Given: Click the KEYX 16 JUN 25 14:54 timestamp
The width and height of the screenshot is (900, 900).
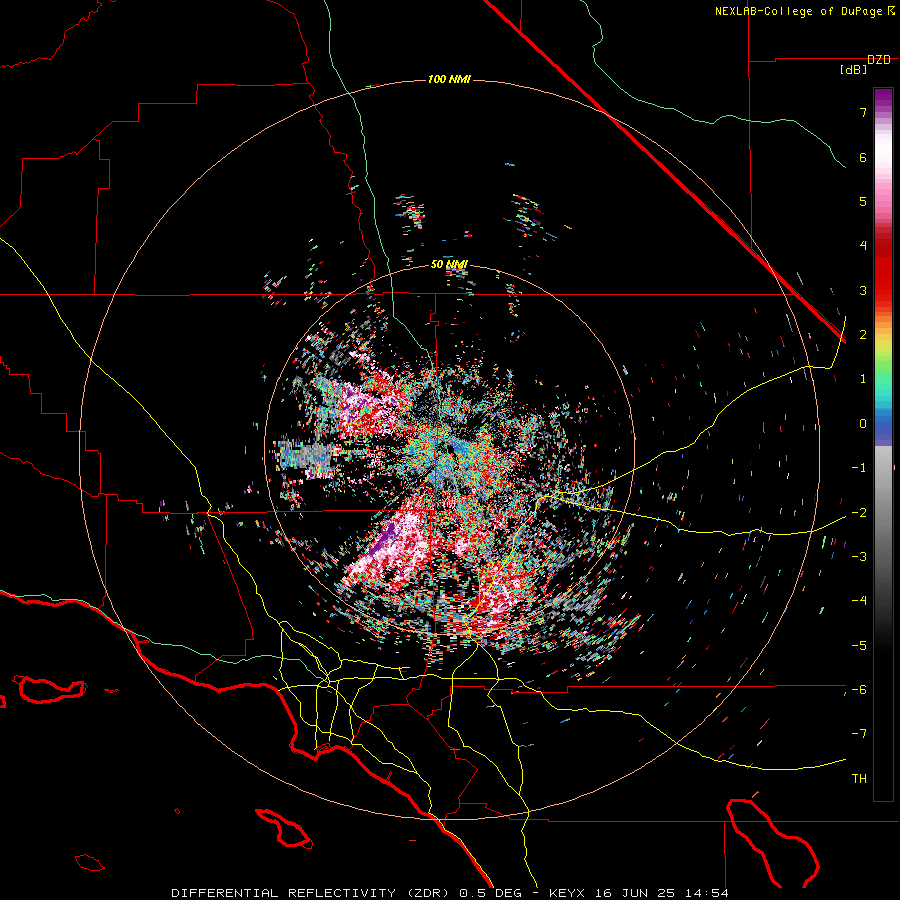Looking at the screenshot, I should point(639,893).
